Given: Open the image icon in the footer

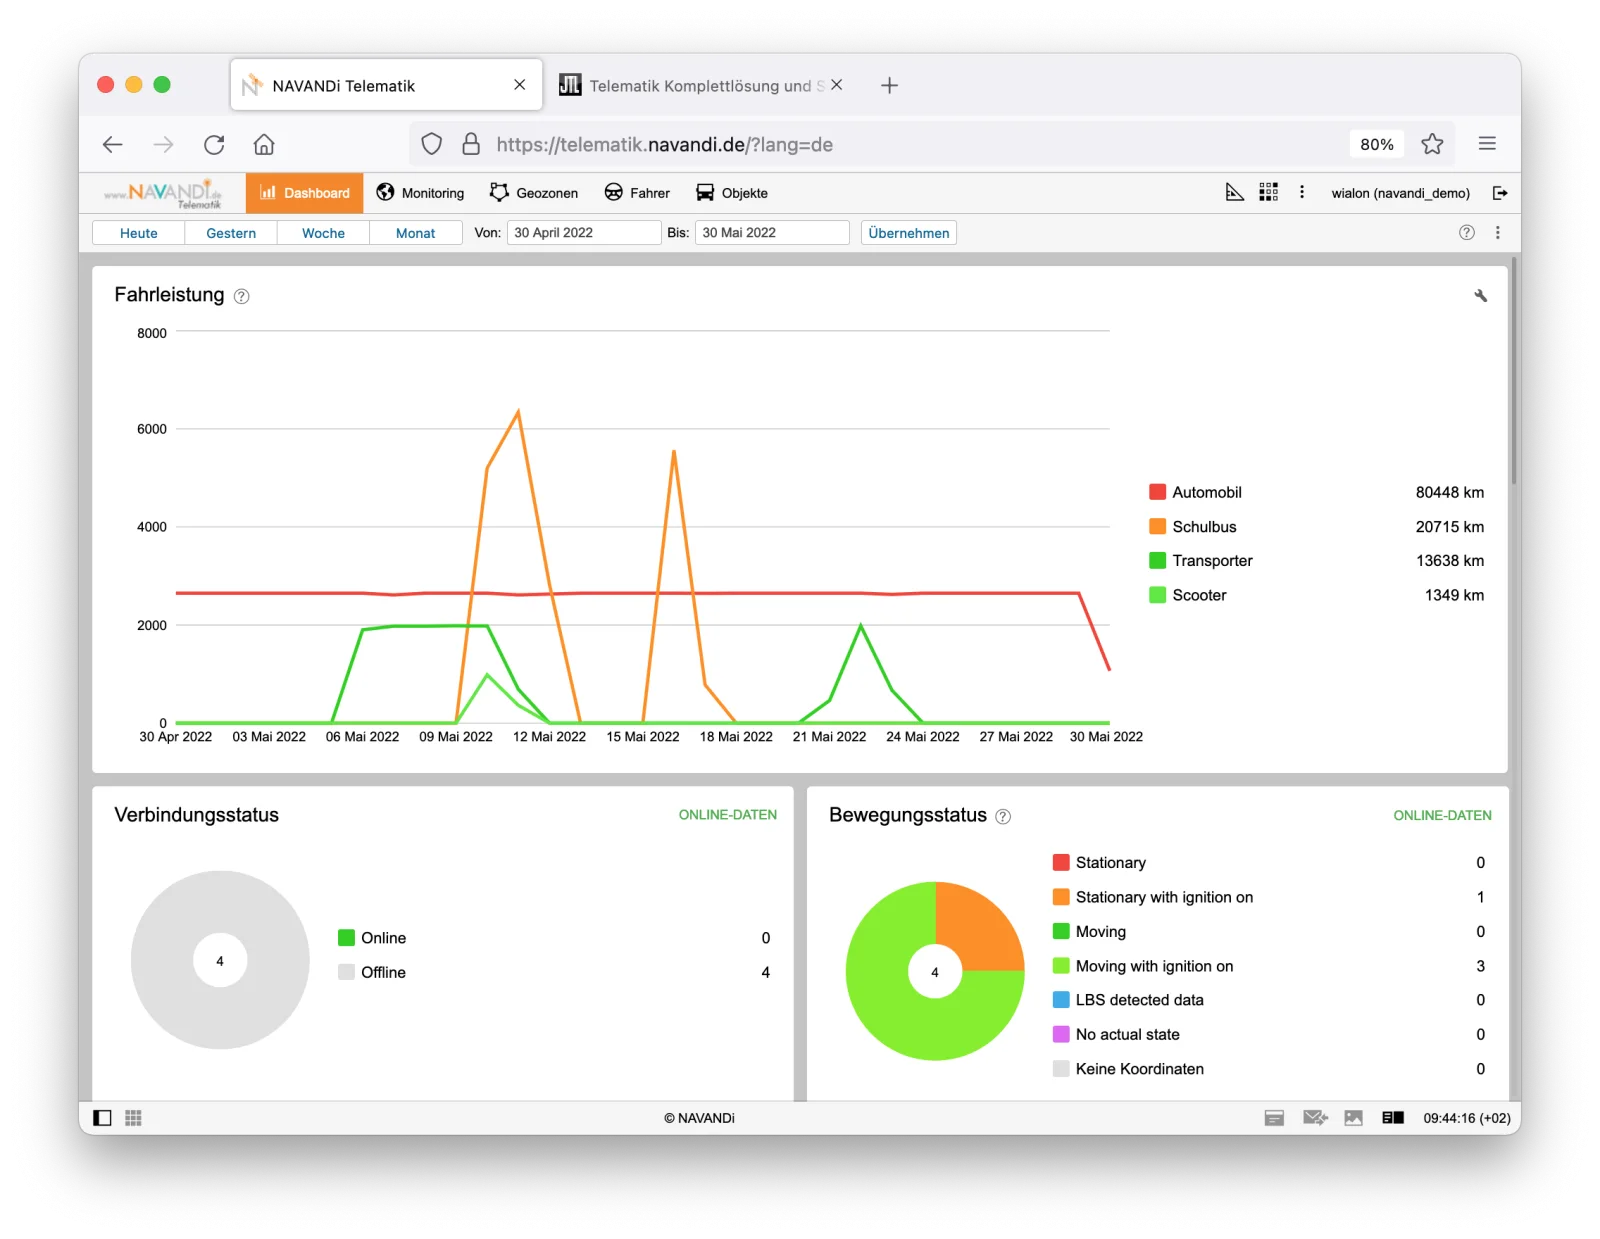Looking at the screenshot, I should (1353, 1118).
